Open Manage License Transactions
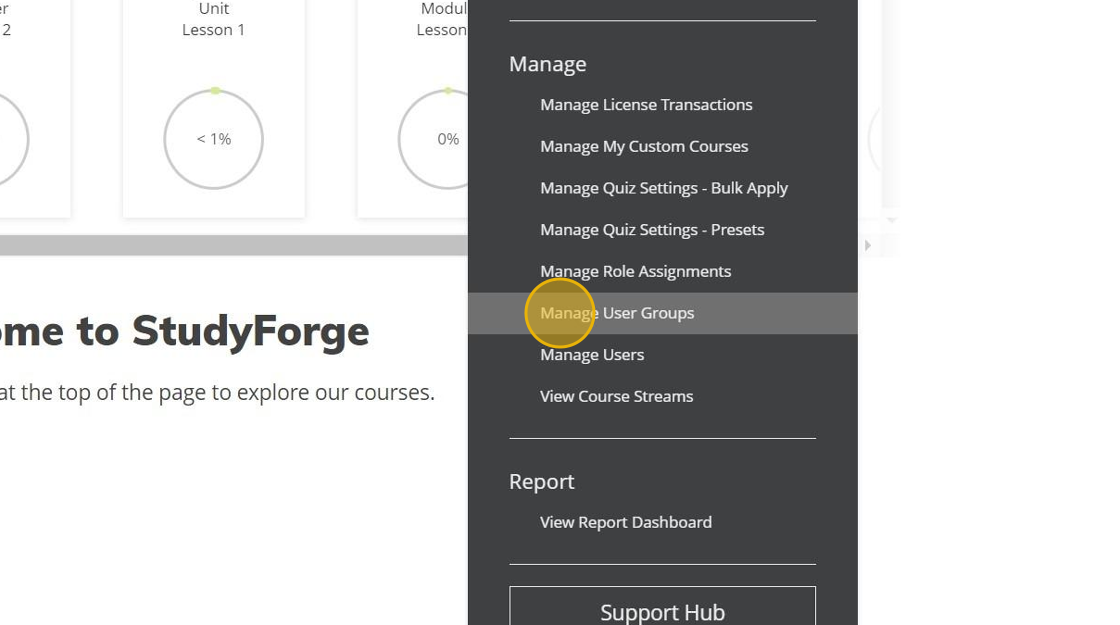 [x=646, y=105]
